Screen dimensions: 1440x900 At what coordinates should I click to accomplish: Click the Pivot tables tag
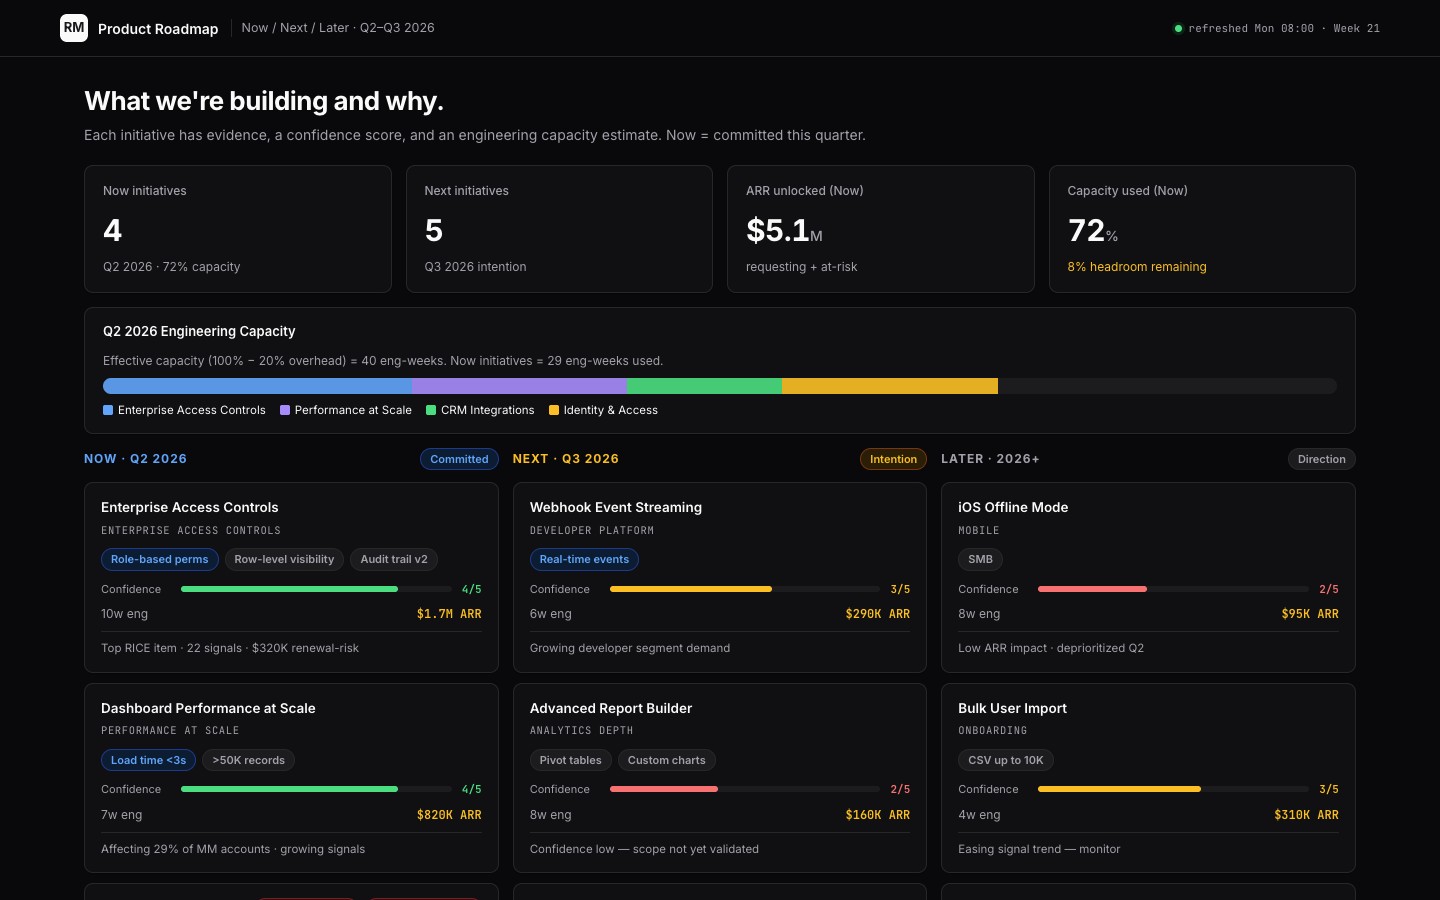point(571,760)
